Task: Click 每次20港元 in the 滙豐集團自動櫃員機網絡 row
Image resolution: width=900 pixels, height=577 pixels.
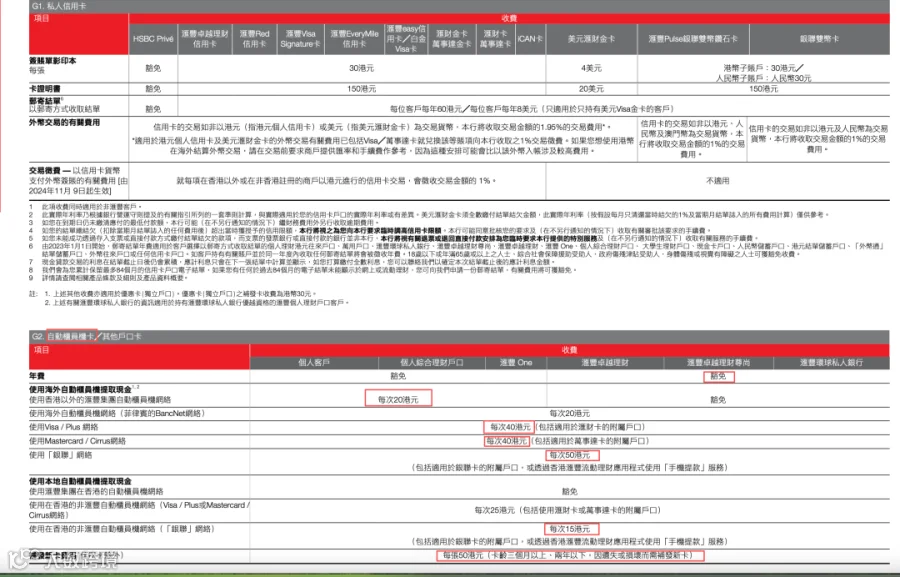Action: point(398,400)
